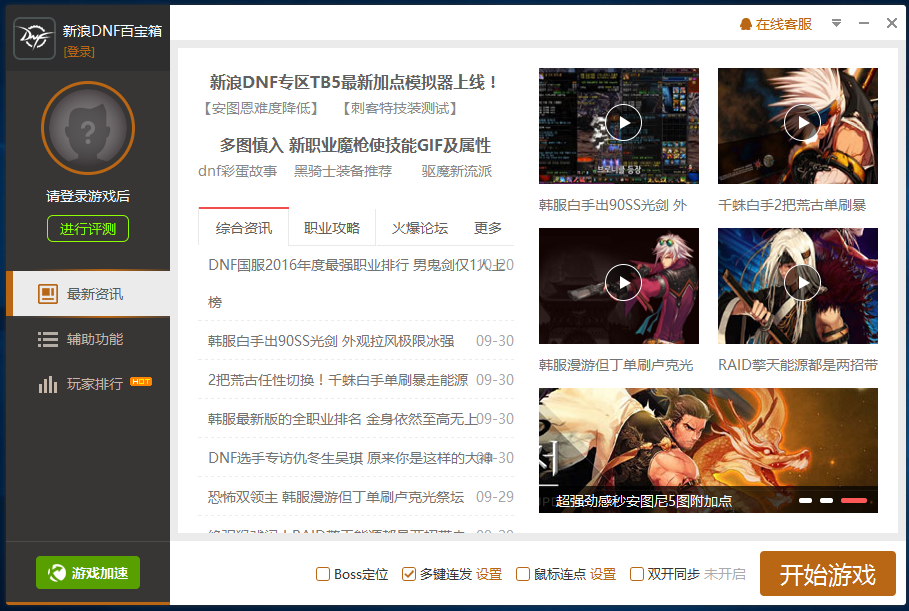This screenshot has width=909, height=611.
Task: Uncheck the 多键连发 checkbox
Action: pyautogui.click(x=409, y=574)
